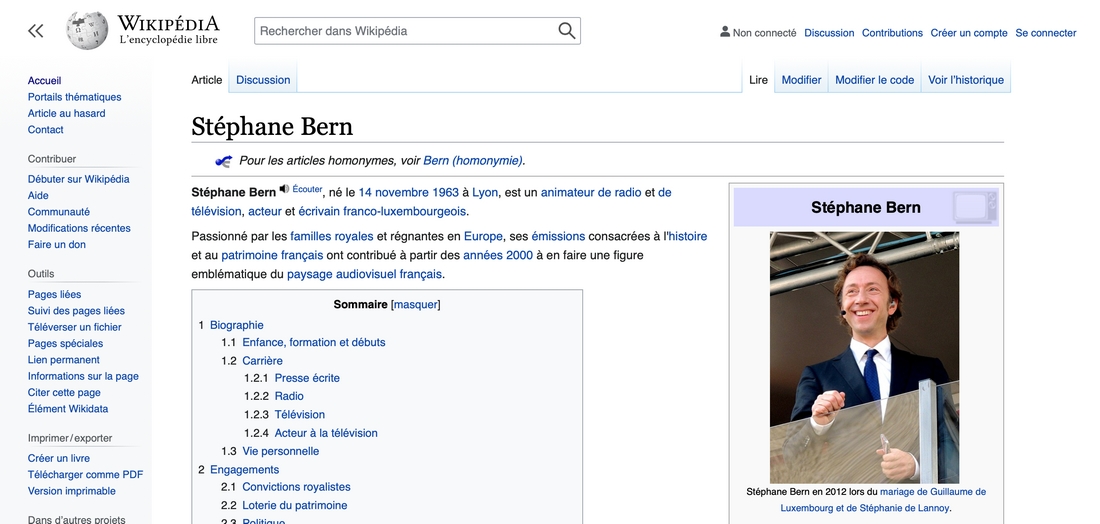Screen dimensions: 1100x524
Task: Click the Écouter pronunciation link
Action: tap(307, 189)
